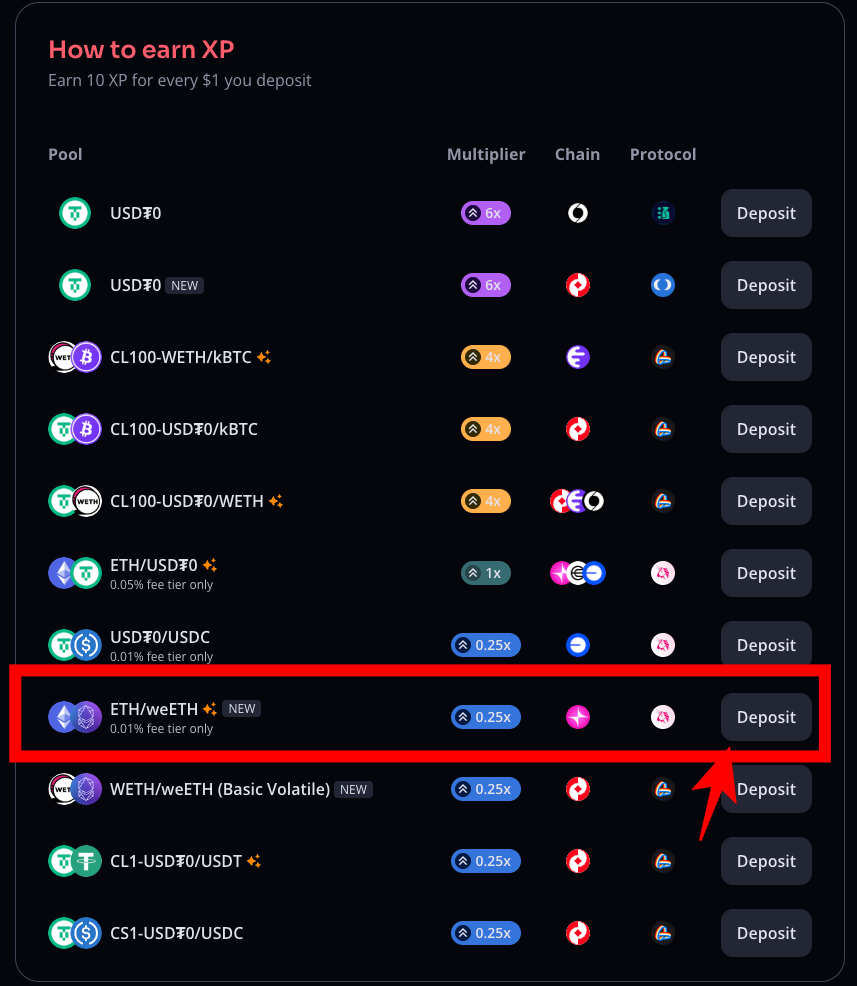
Task: Click the Multiplier column header
Action: pyautogui.click(x=486, y=155)
